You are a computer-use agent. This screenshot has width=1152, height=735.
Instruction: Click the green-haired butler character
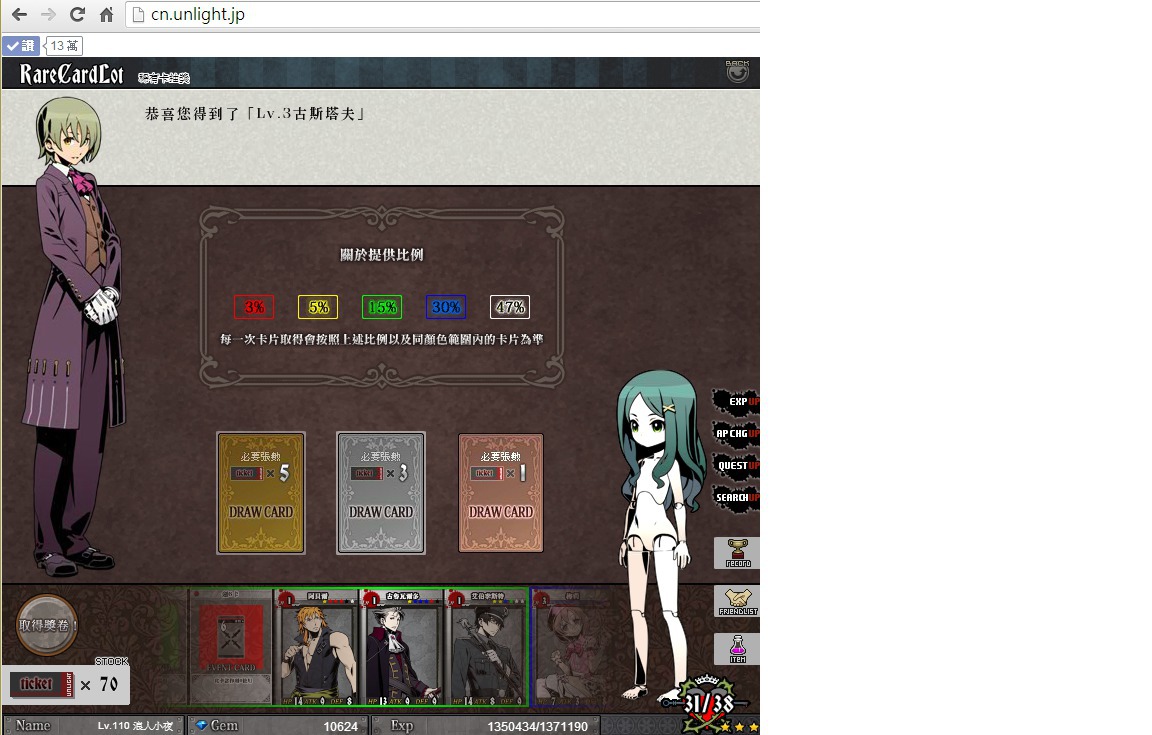tap(75, 337)
